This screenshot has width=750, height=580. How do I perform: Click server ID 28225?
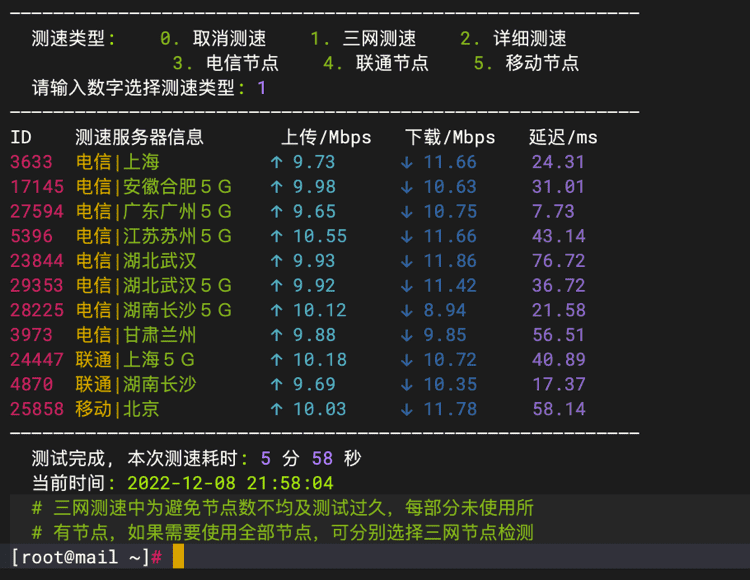(37, 310)
